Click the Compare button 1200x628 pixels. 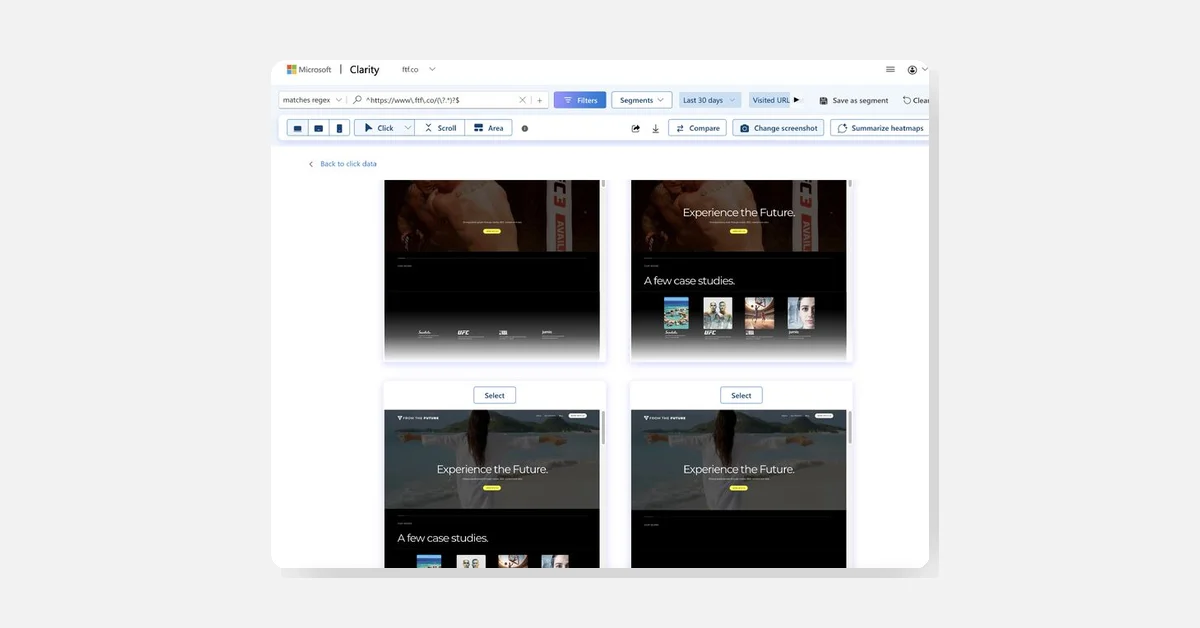click(x=697, y=128)
